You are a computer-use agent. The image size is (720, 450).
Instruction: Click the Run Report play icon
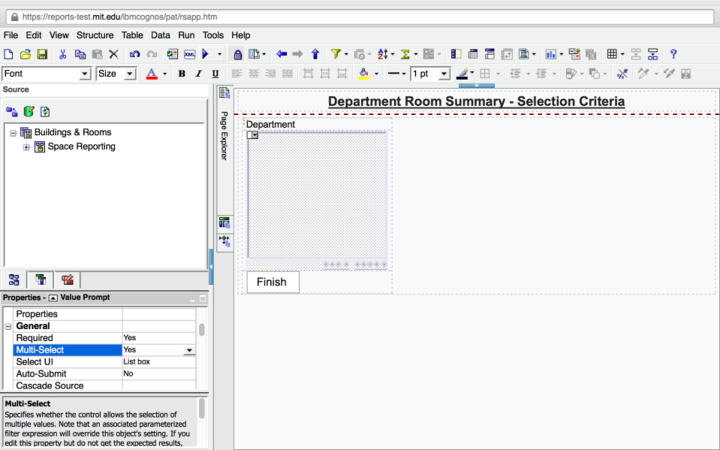tap(206, 54)
